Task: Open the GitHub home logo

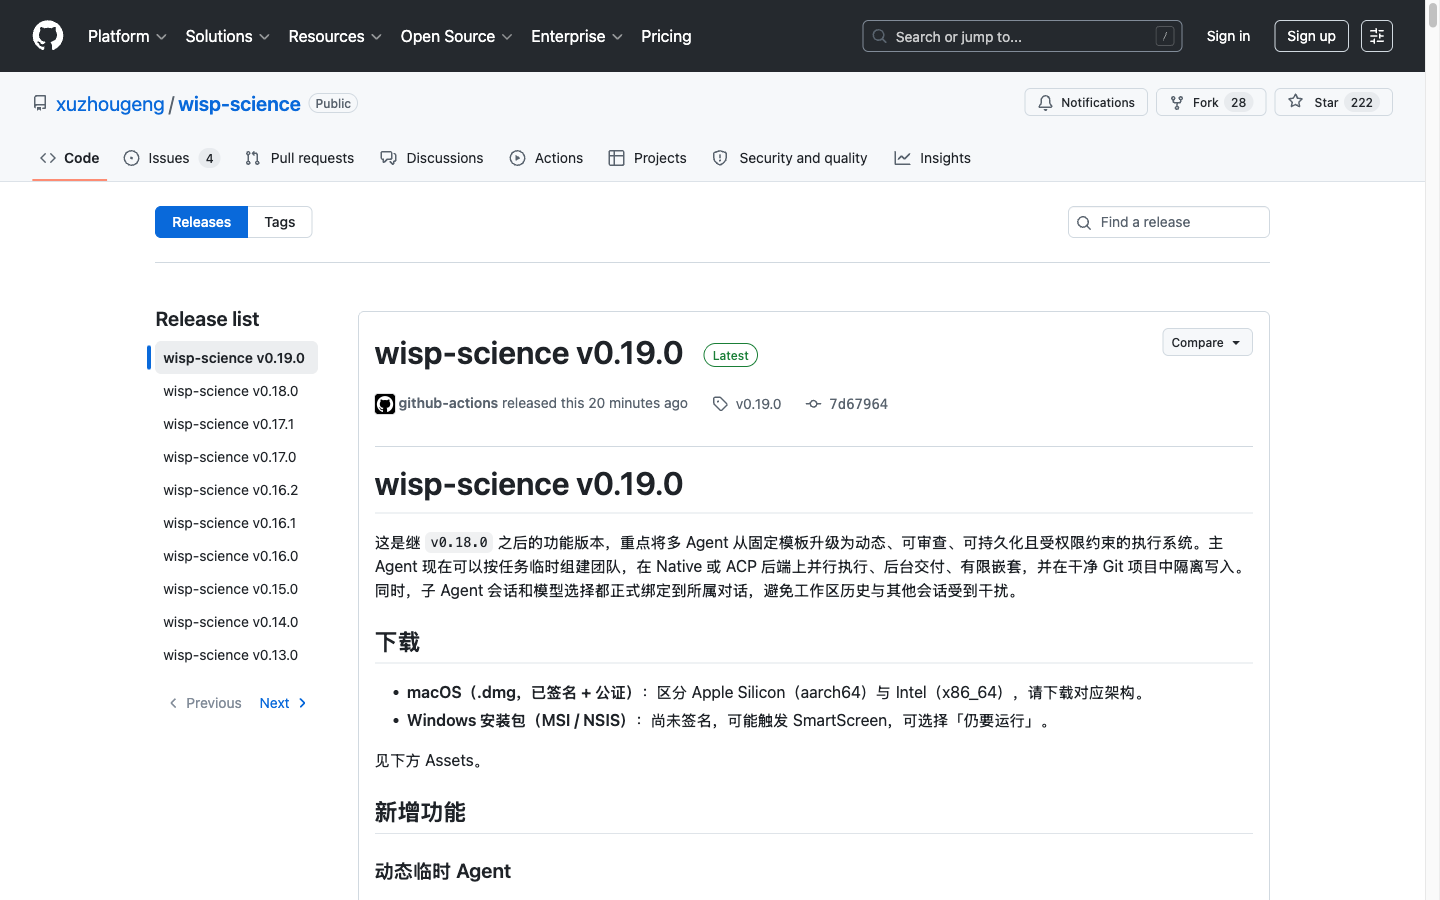Action: 48,36
